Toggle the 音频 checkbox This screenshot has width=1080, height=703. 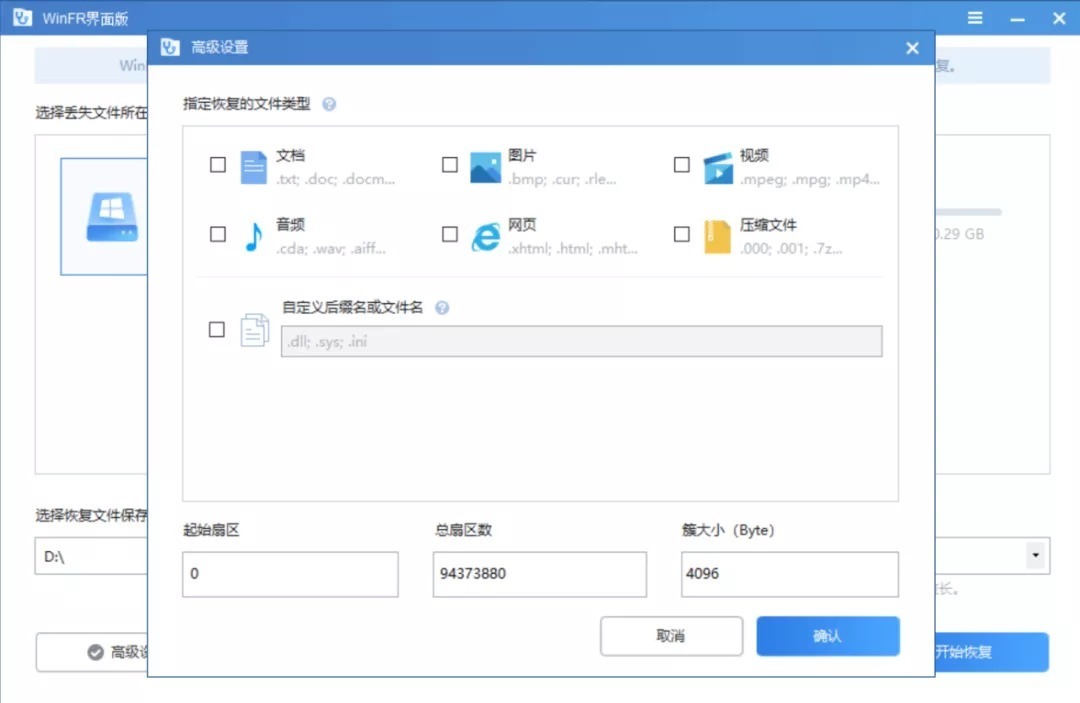click(x=218, y=234)
